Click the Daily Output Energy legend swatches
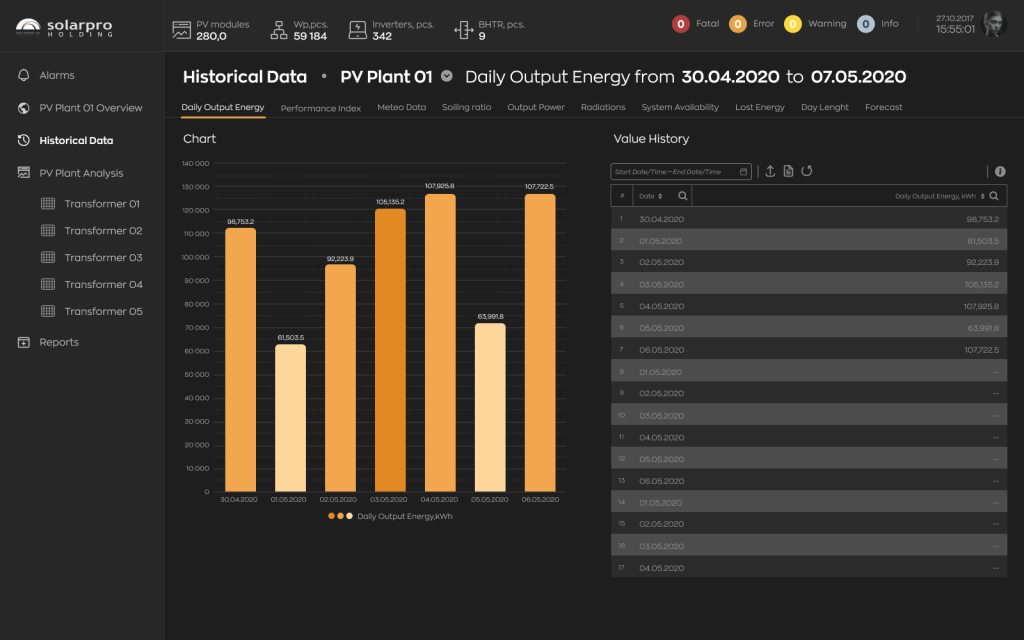This screenshot has width=1024, height=640. pos(340,516)
